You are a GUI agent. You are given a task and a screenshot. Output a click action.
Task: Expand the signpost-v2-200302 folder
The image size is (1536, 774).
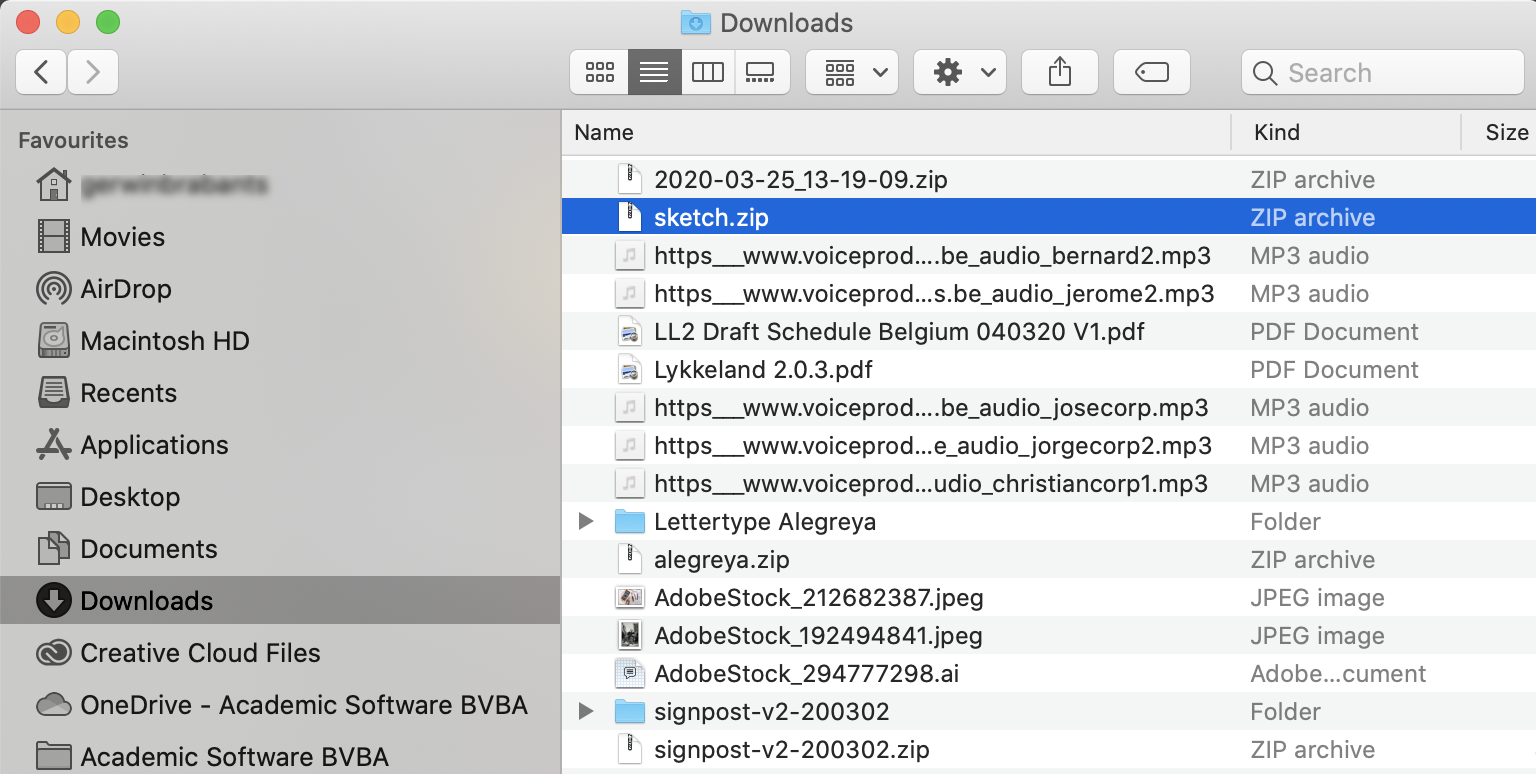point(587,712)
